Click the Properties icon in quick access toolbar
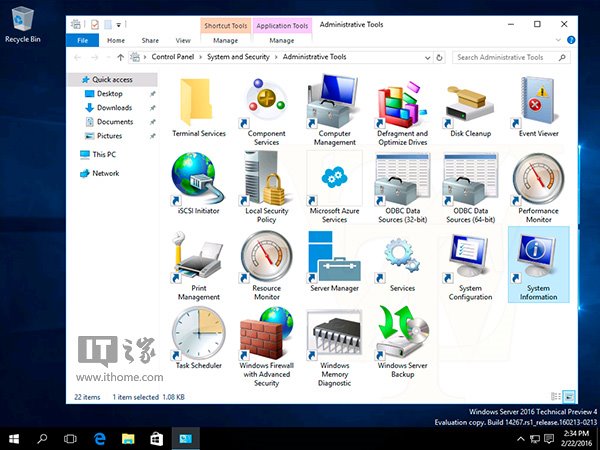This screenshot has width=600, height=450. tap(95, 25)
